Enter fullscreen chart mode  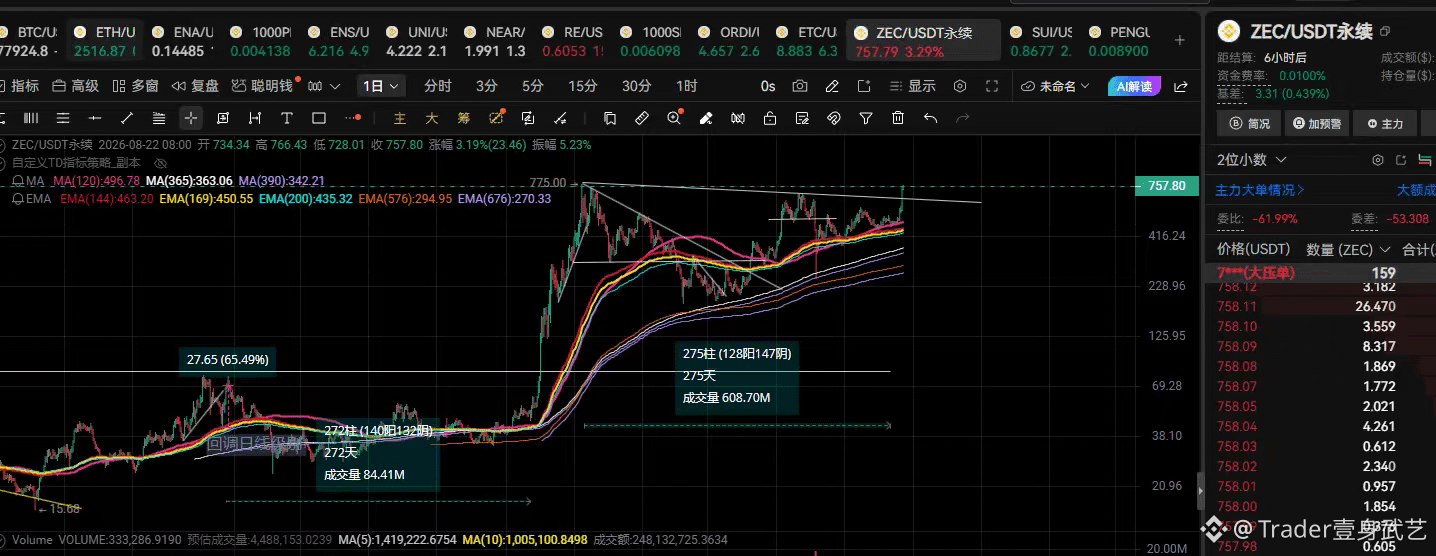(992, 87)
